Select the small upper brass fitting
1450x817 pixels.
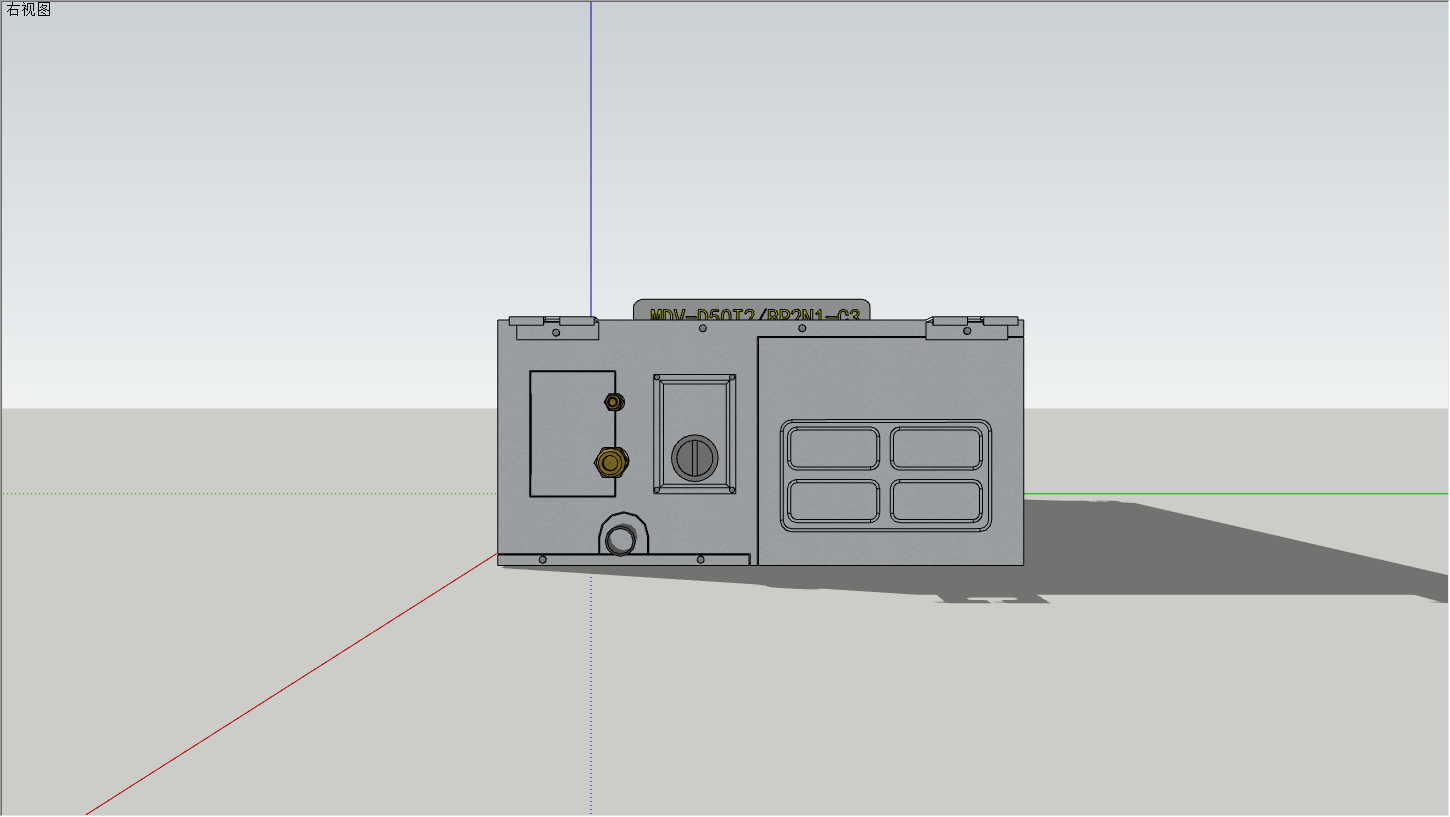point(614,402)
